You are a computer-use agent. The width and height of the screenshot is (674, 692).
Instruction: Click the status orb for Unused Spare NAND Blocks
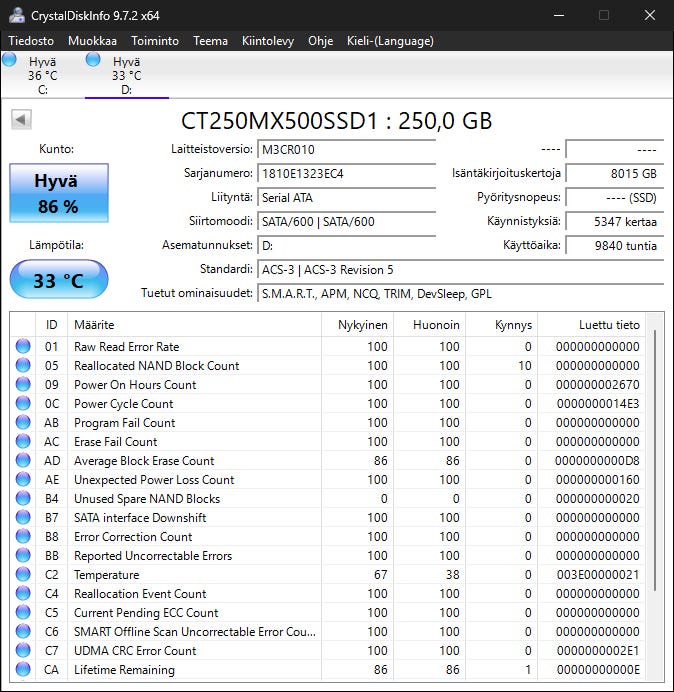coord(23,499)
